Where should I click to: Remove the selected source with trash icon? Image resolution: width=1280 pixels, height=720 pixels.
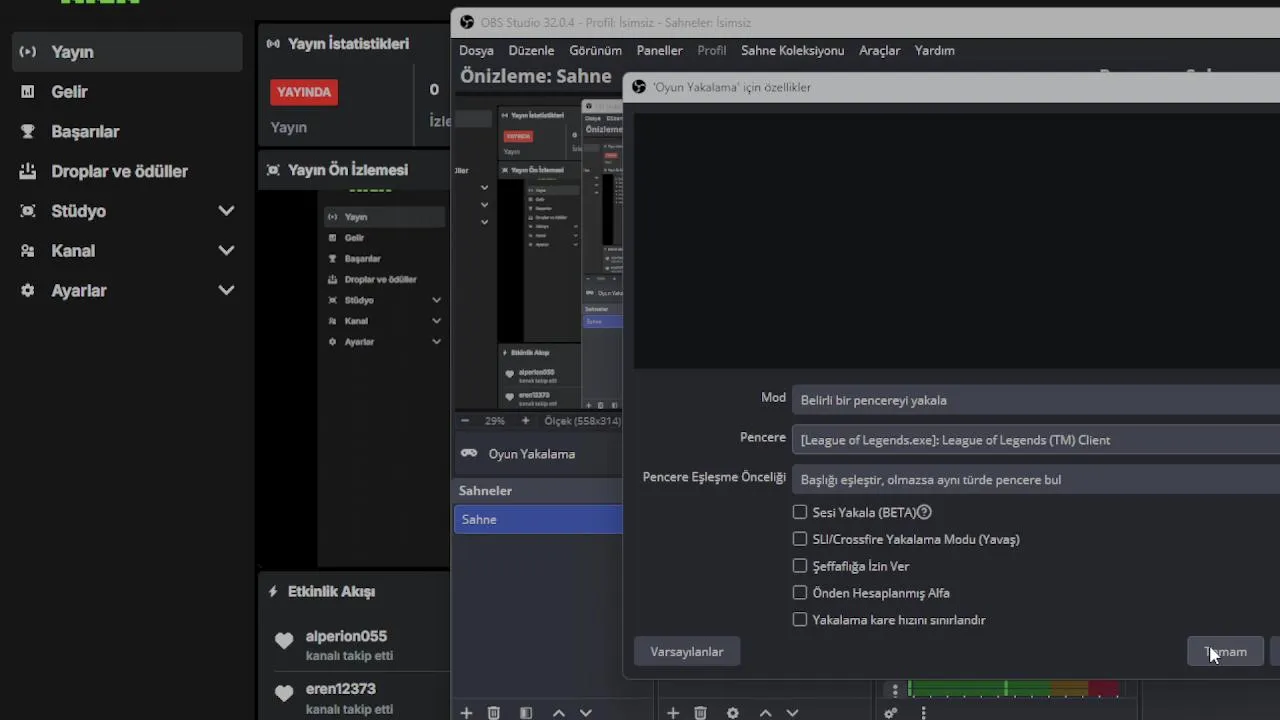701,713
